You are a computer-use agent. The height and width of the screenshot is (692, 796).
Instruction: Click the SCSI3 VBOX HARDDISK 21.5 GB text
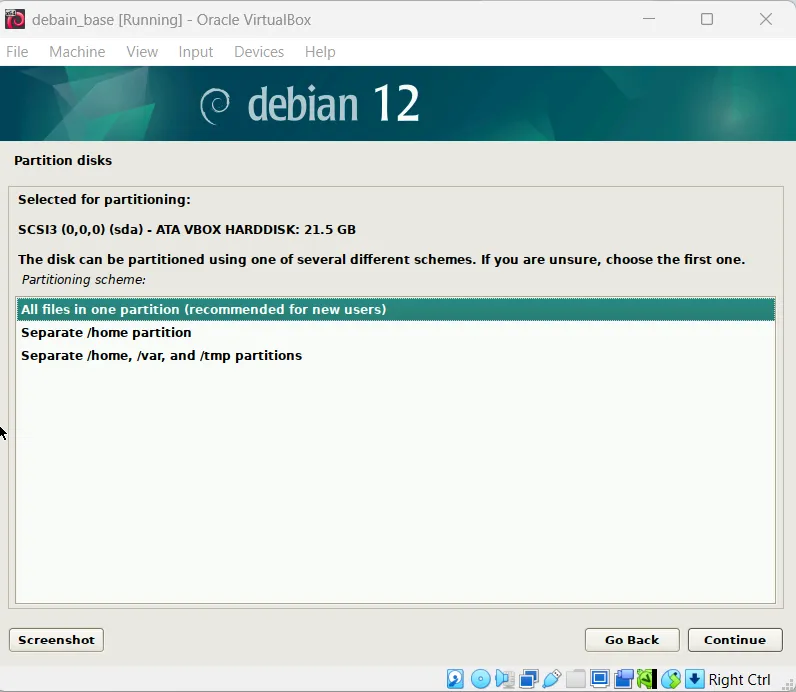click(x=187, y=229)
